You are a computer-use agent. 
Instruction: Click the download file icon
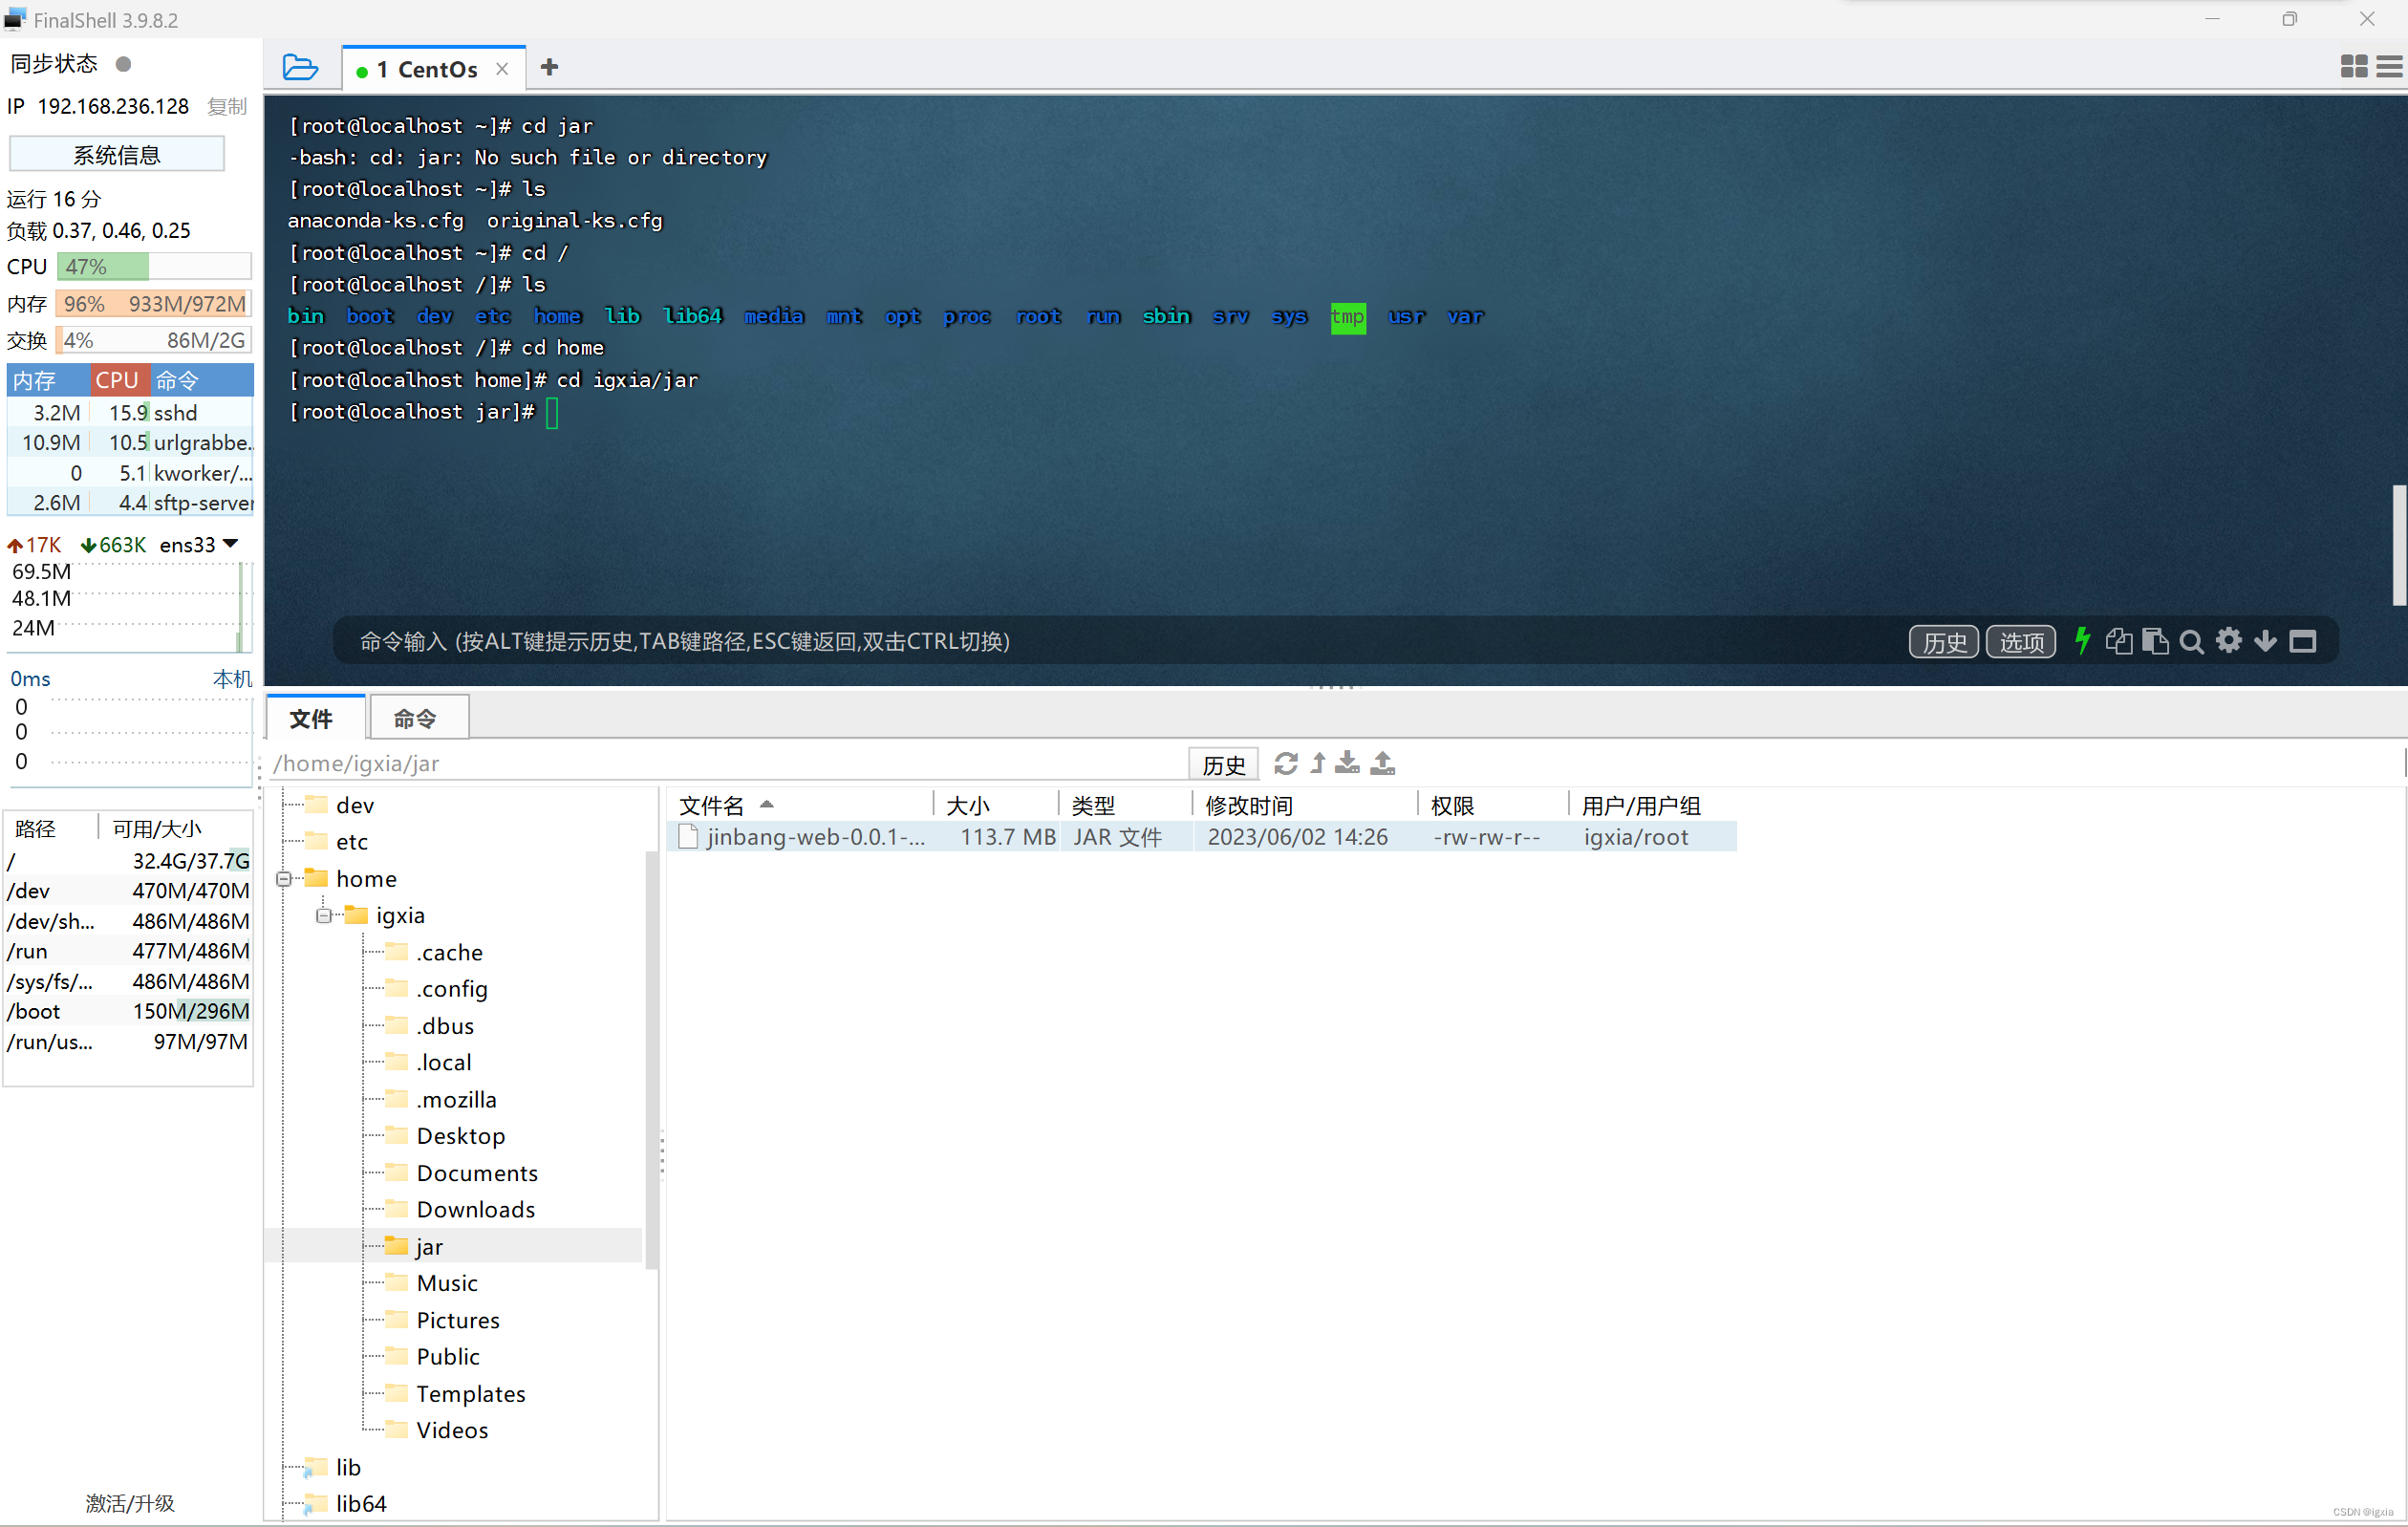[1348, 763]
